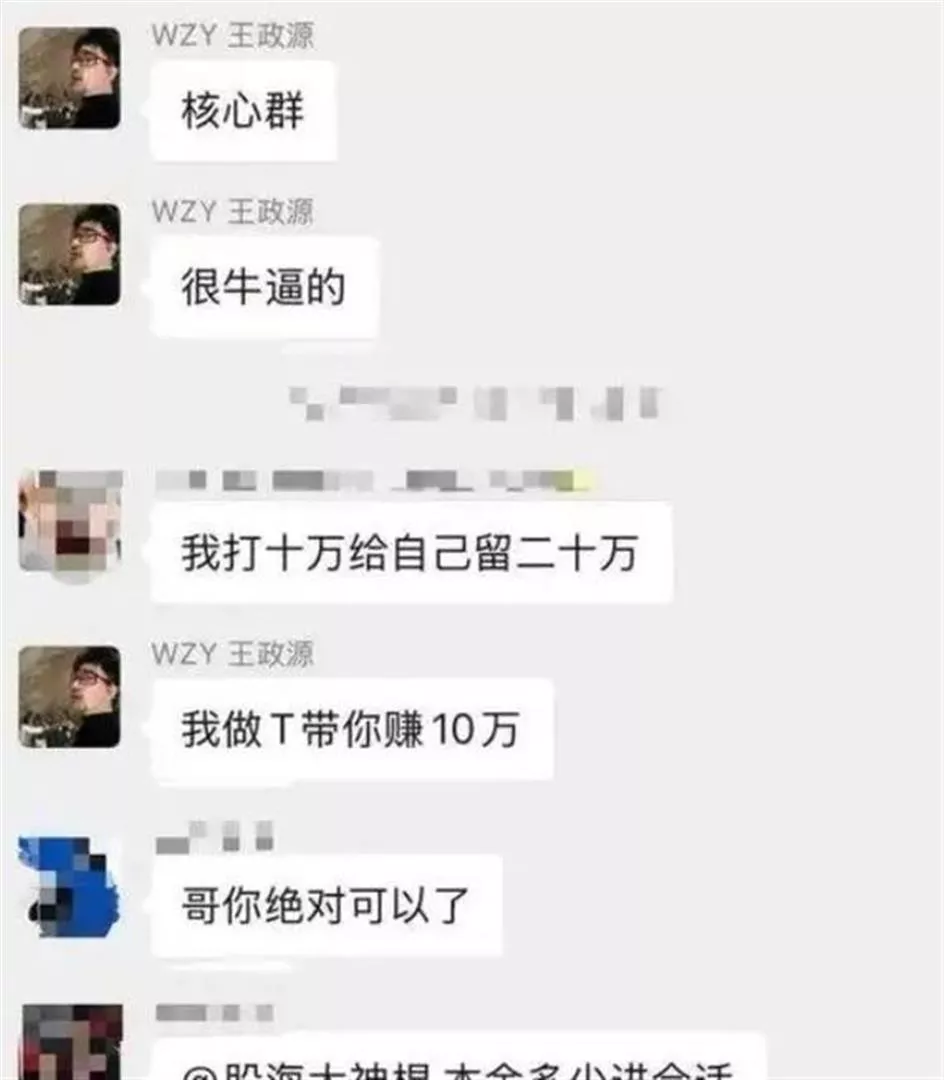944x1080 pixels.
Task: Click empty chat area right of 核心群 bubble
Action: (x=620, y=111)
